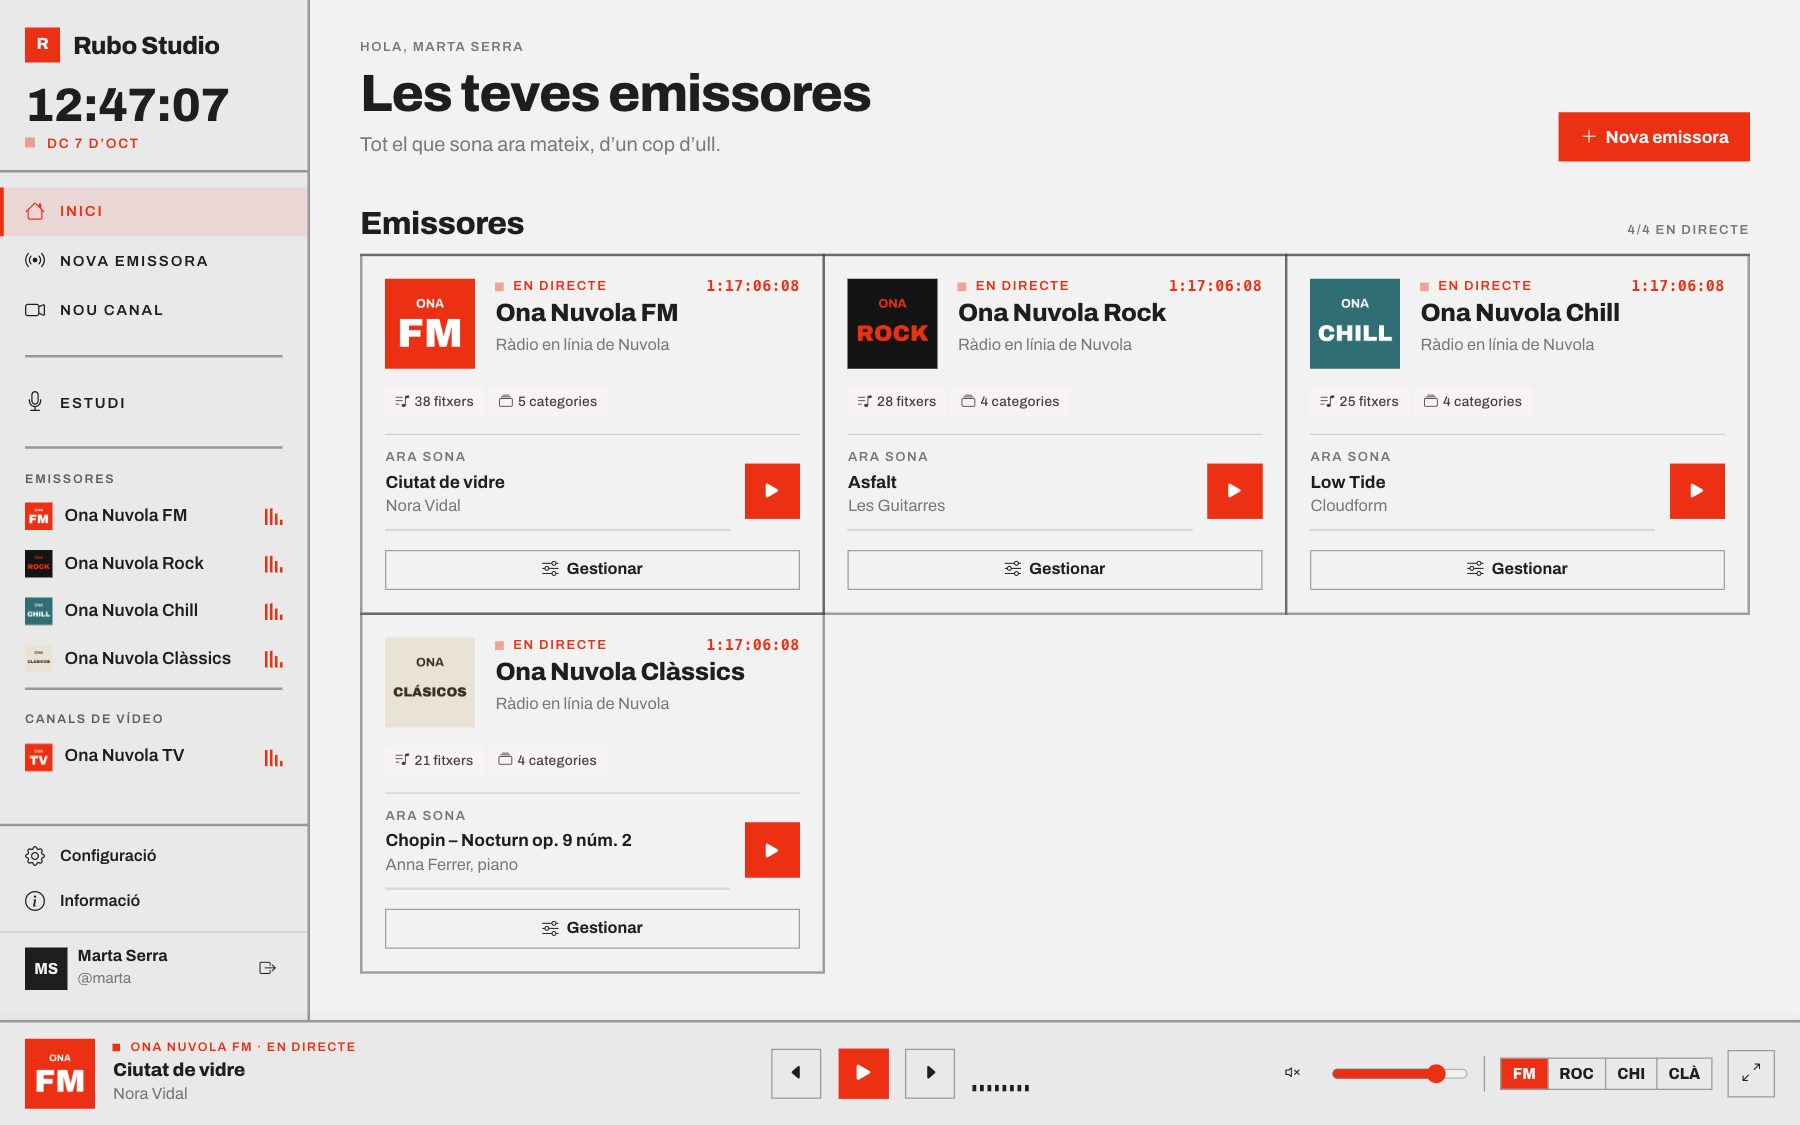
Task: Play Ona Nuvola Rock station
Action: (1234, 491)
